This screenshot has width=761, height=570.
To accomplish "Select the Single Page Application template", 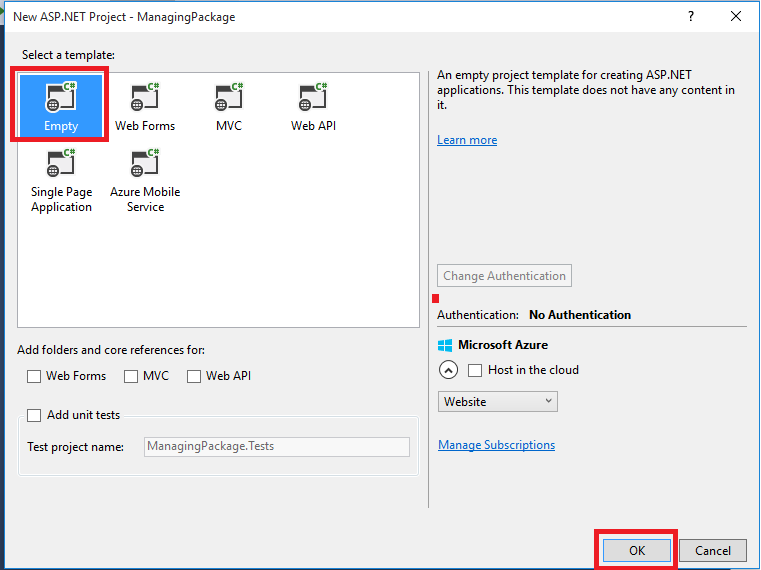I will [61, 181].
